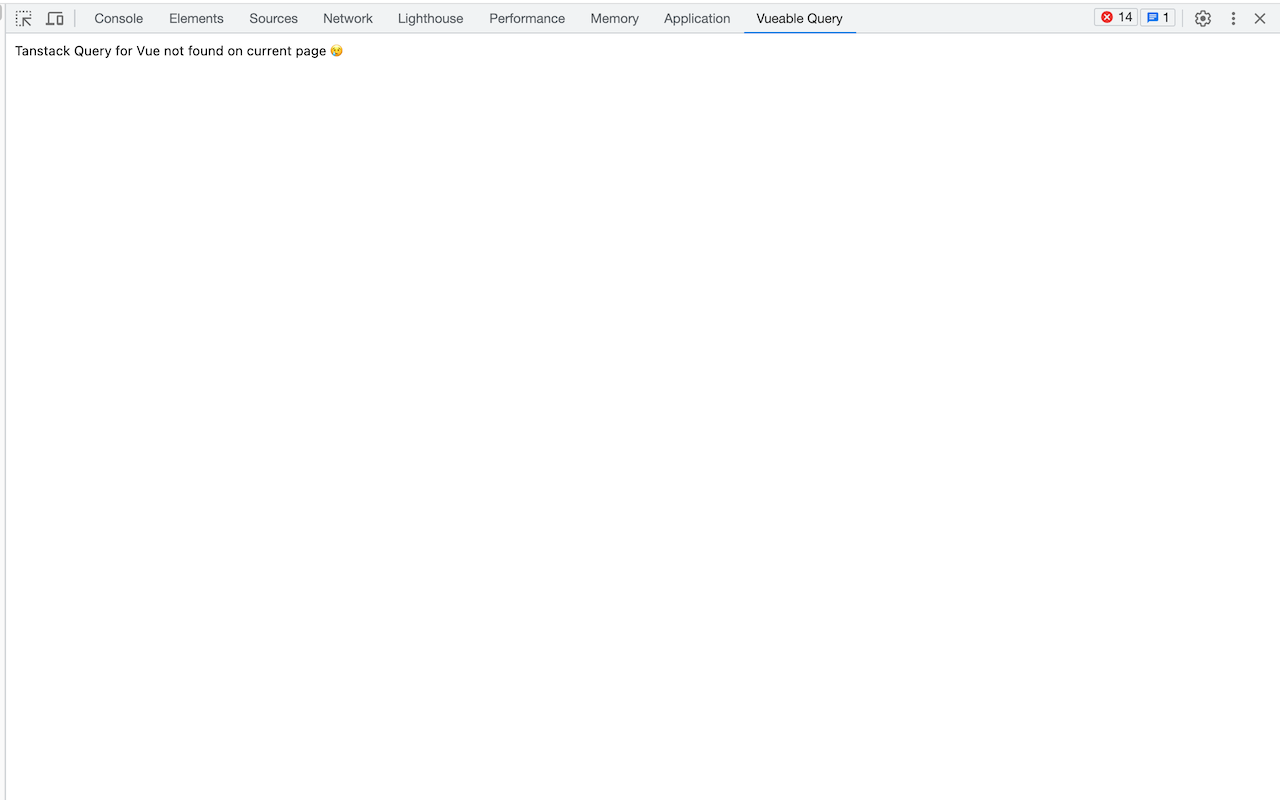Switch to the Application tab

point(697,18)
